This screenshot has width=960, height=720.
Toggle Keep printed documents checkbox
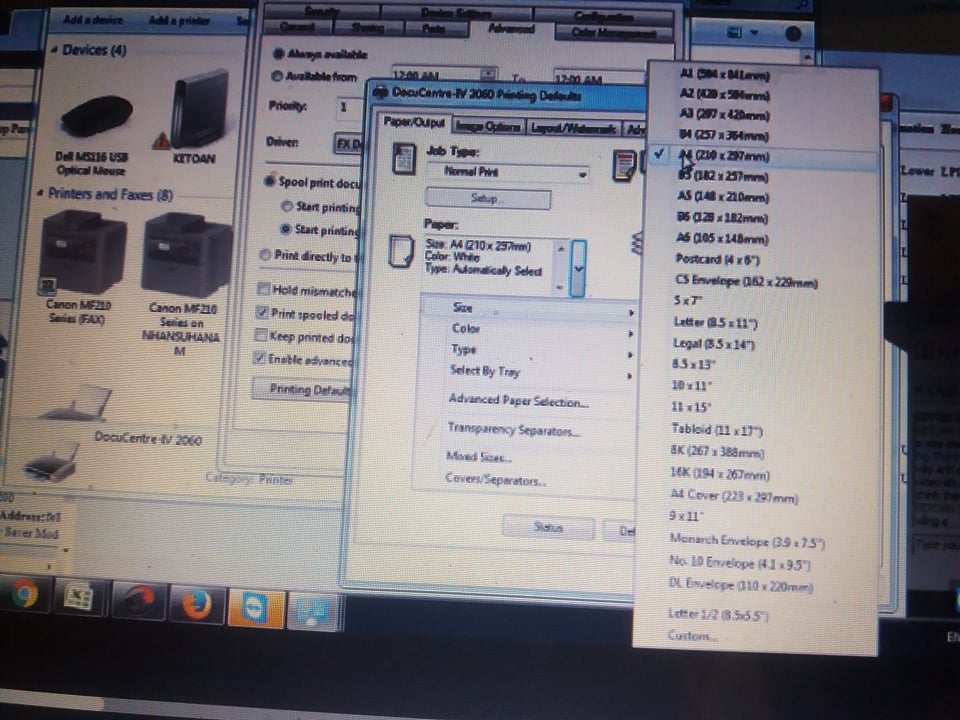pos(262,336)
